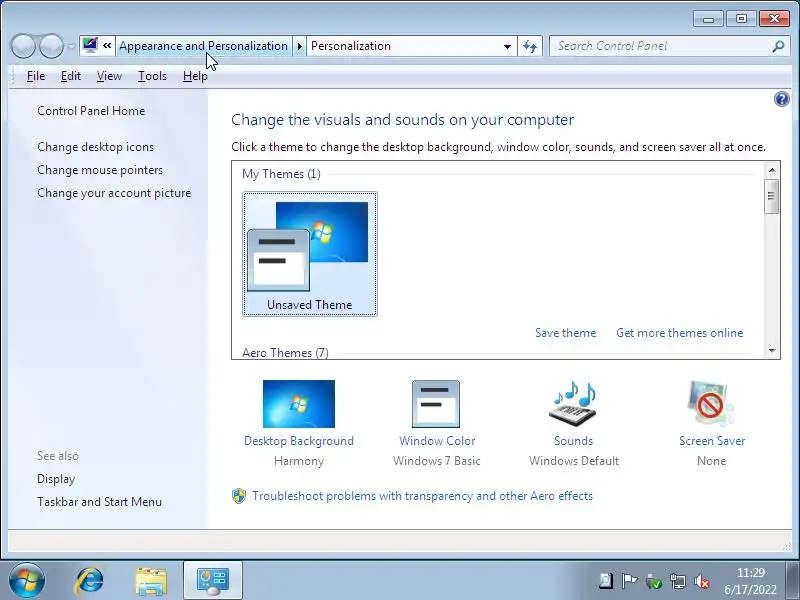Minimize the Personalization window
This screenshot has width=800, height=600.
[x=708, y=19]
